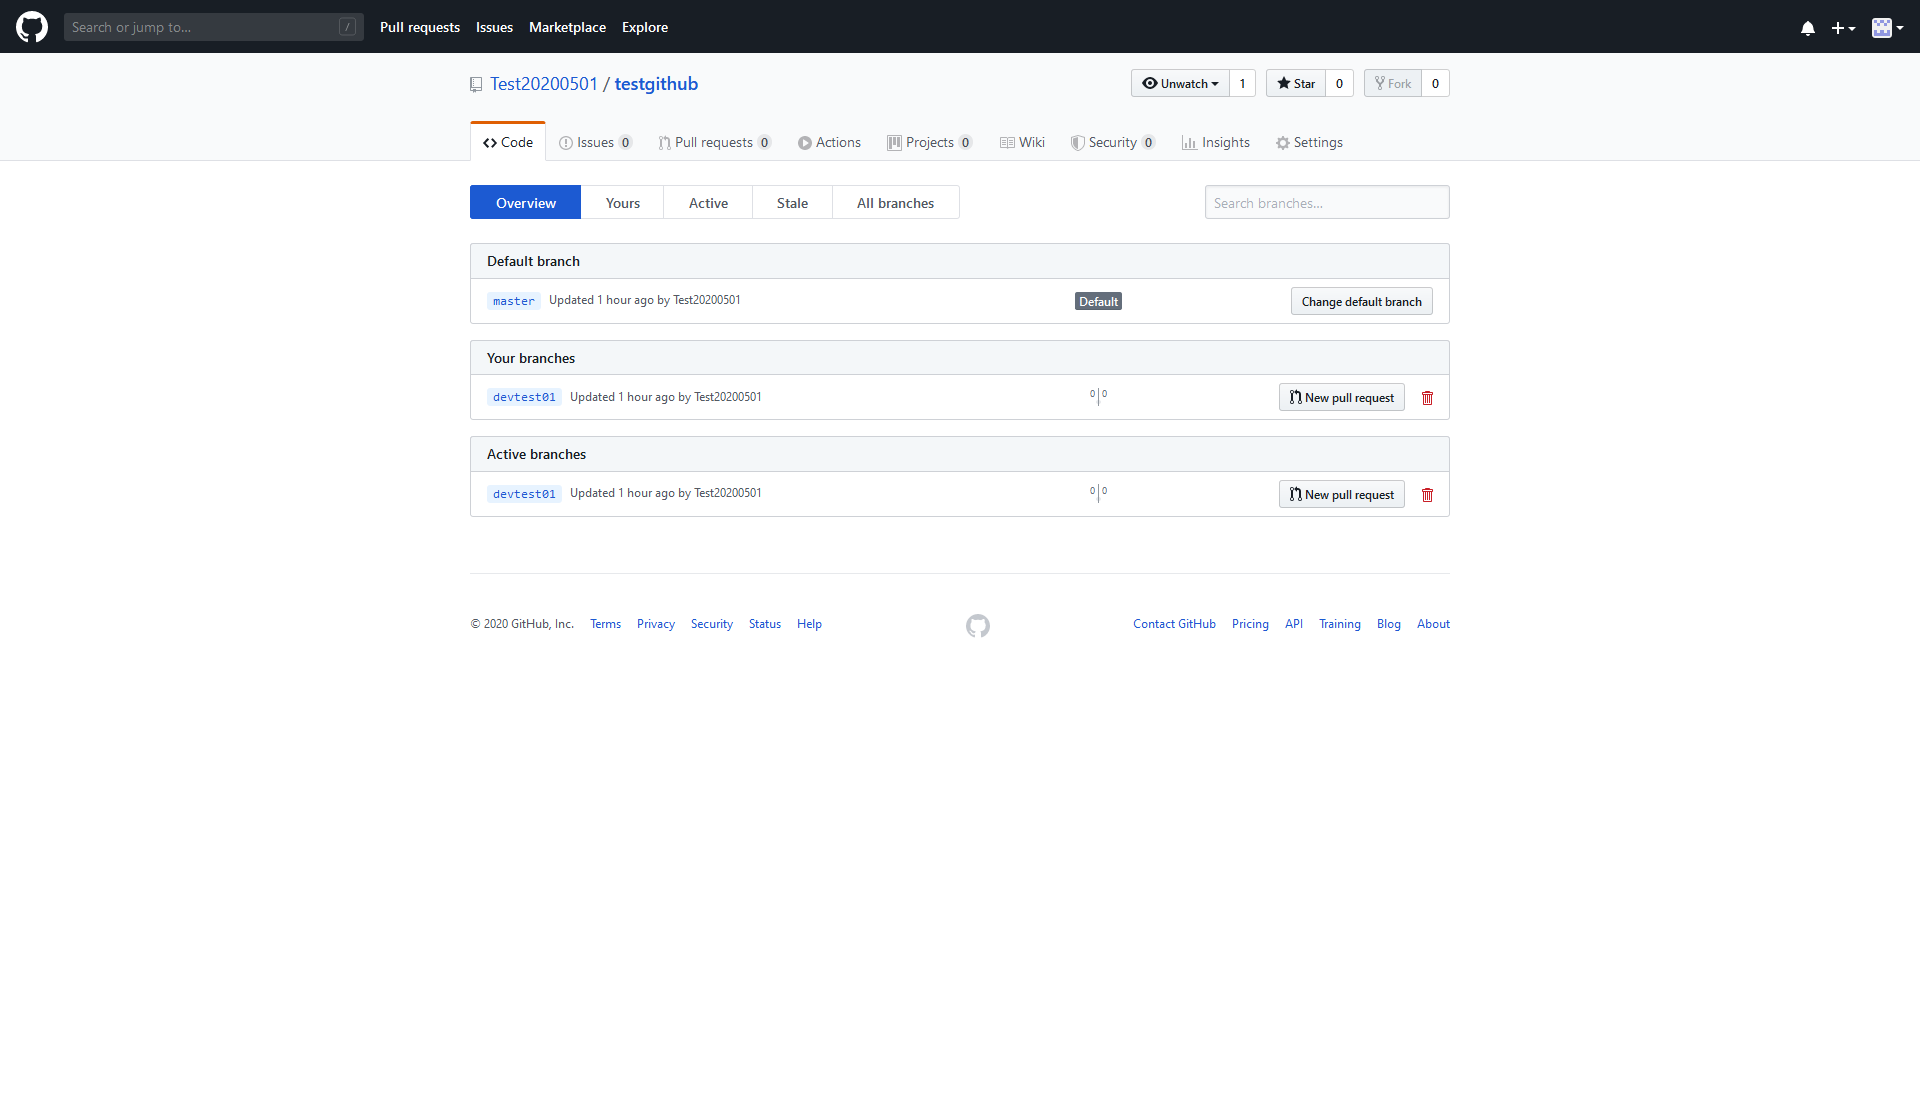Open Test20200501 author link in master row
This screenshot has width=1920, height=1098.
(707, 300)
